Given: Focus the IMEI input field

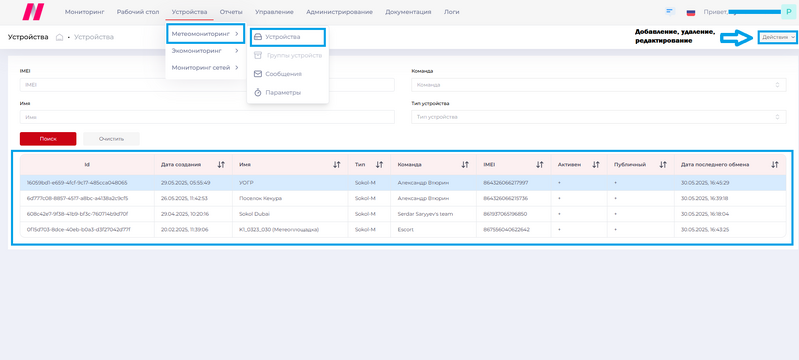Looking at the screenshot, I should click(207, 85).
